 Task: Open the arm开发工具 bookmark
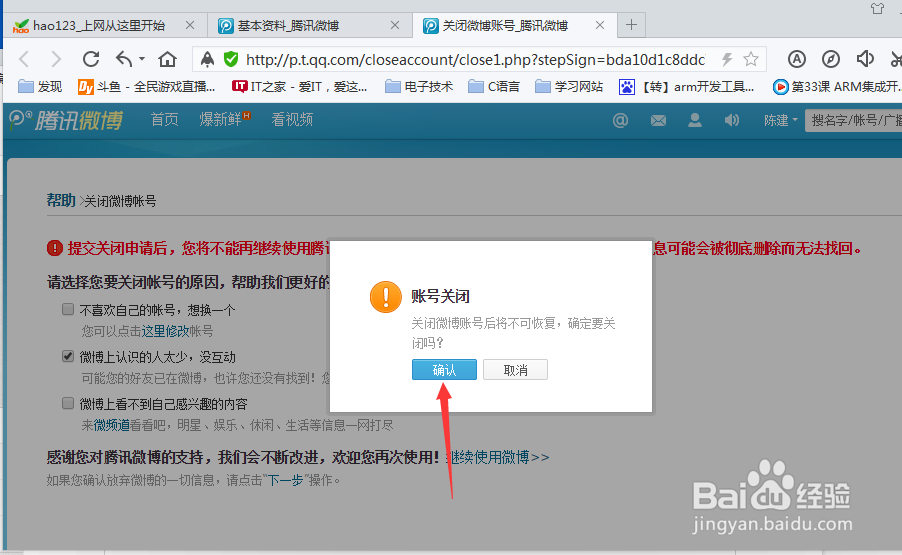point(687,87)
